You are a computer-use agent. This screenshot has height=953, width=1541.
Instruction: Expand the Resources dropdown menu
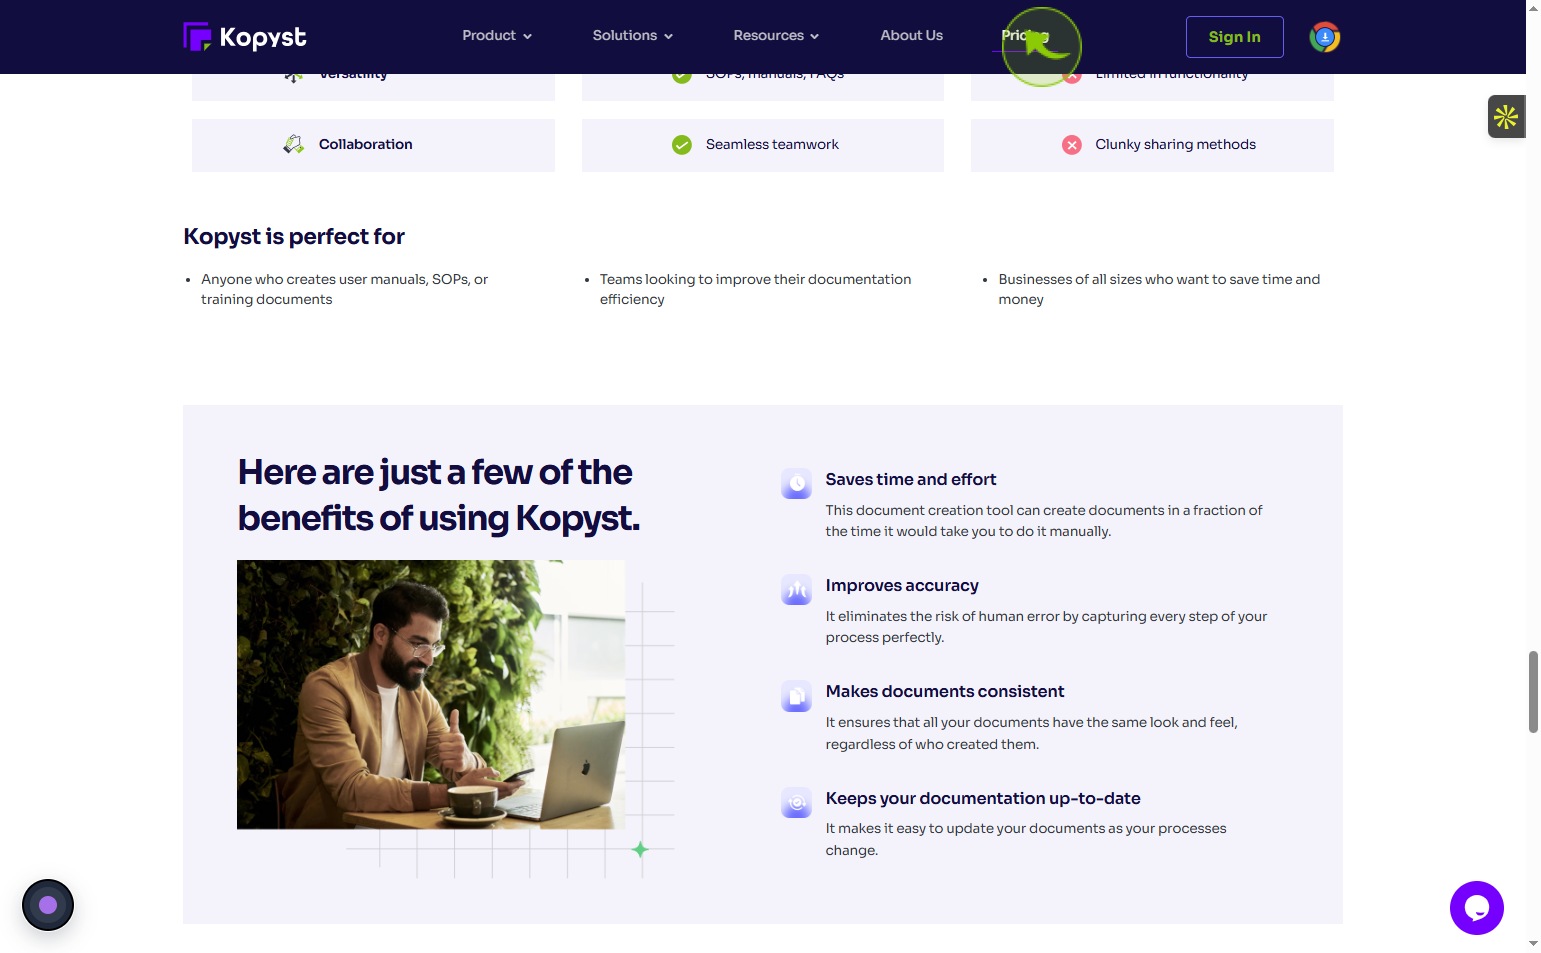(x=776, y=36)
